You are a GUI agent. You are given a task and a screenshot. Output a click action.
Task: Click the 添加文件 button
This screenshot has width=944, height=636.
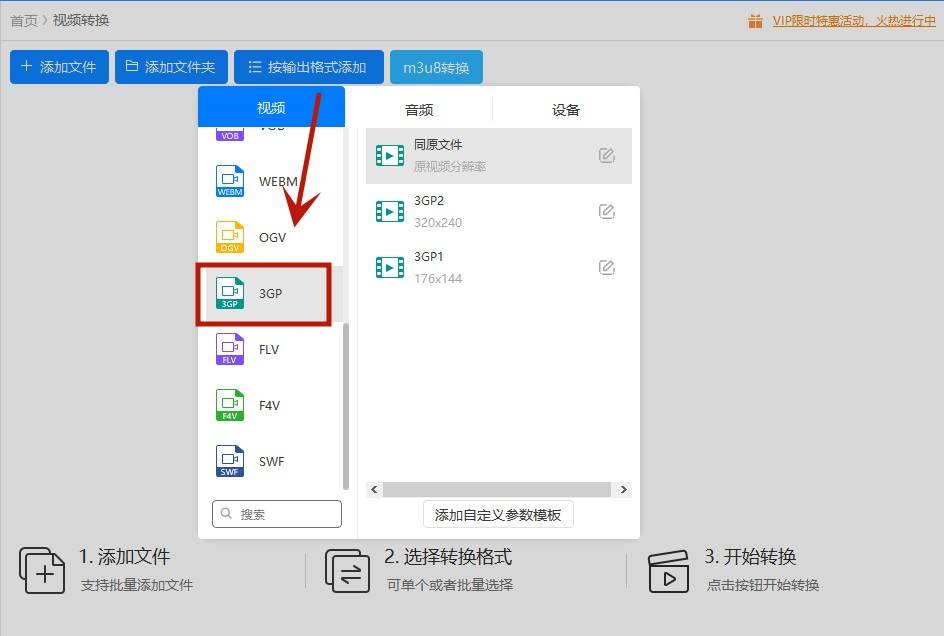pos(59,67)
